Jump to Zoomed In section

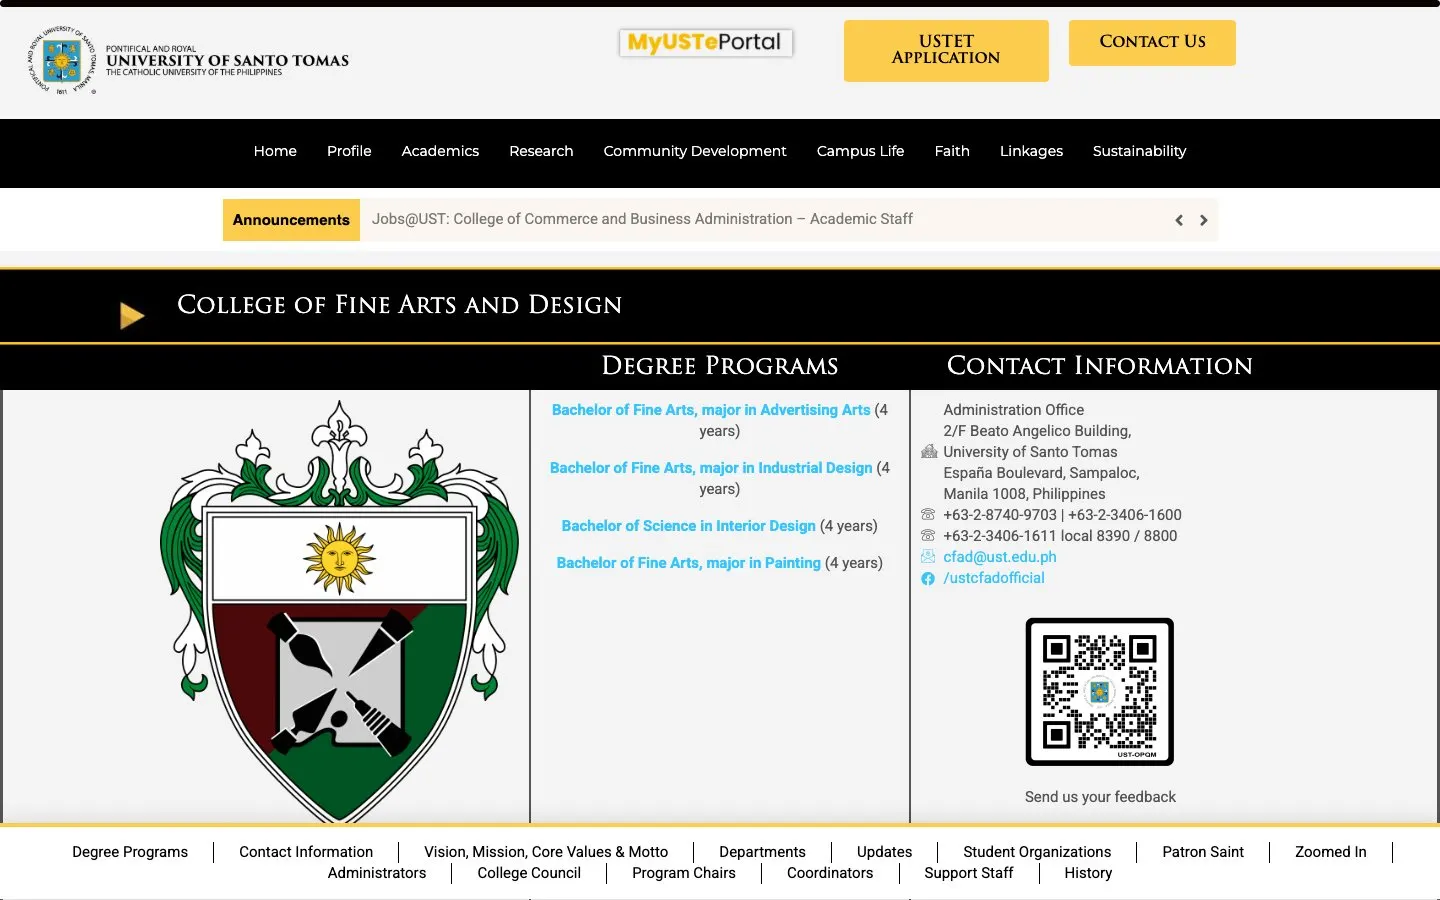[x=1330, y=852]
